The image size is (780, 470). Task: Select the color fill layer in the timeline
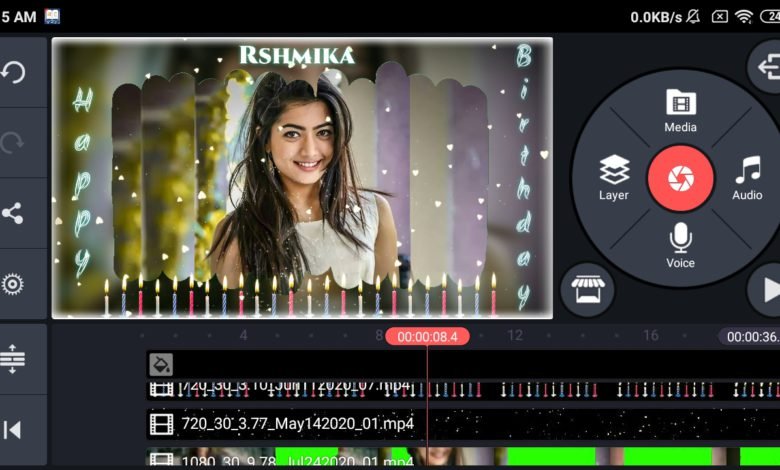[x=161, y=364]
